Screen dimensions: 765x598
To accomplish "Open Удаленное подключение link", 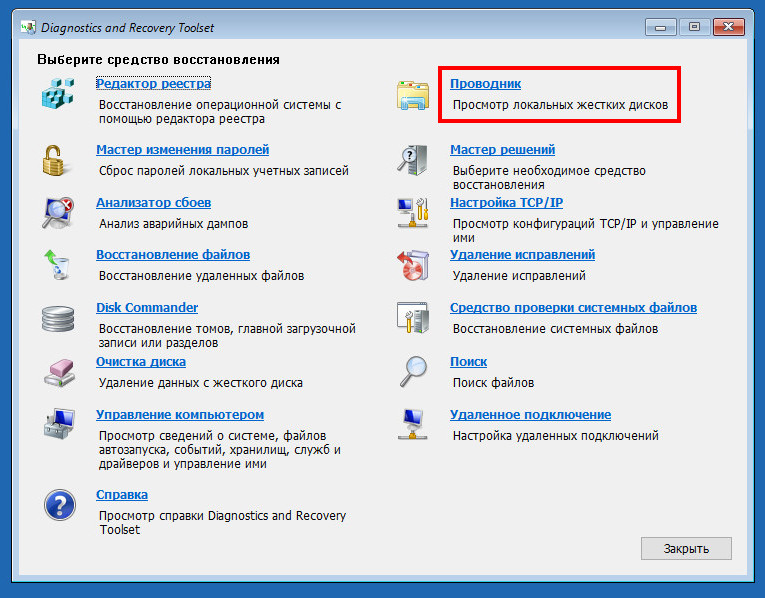I will (x=530, y=415).
